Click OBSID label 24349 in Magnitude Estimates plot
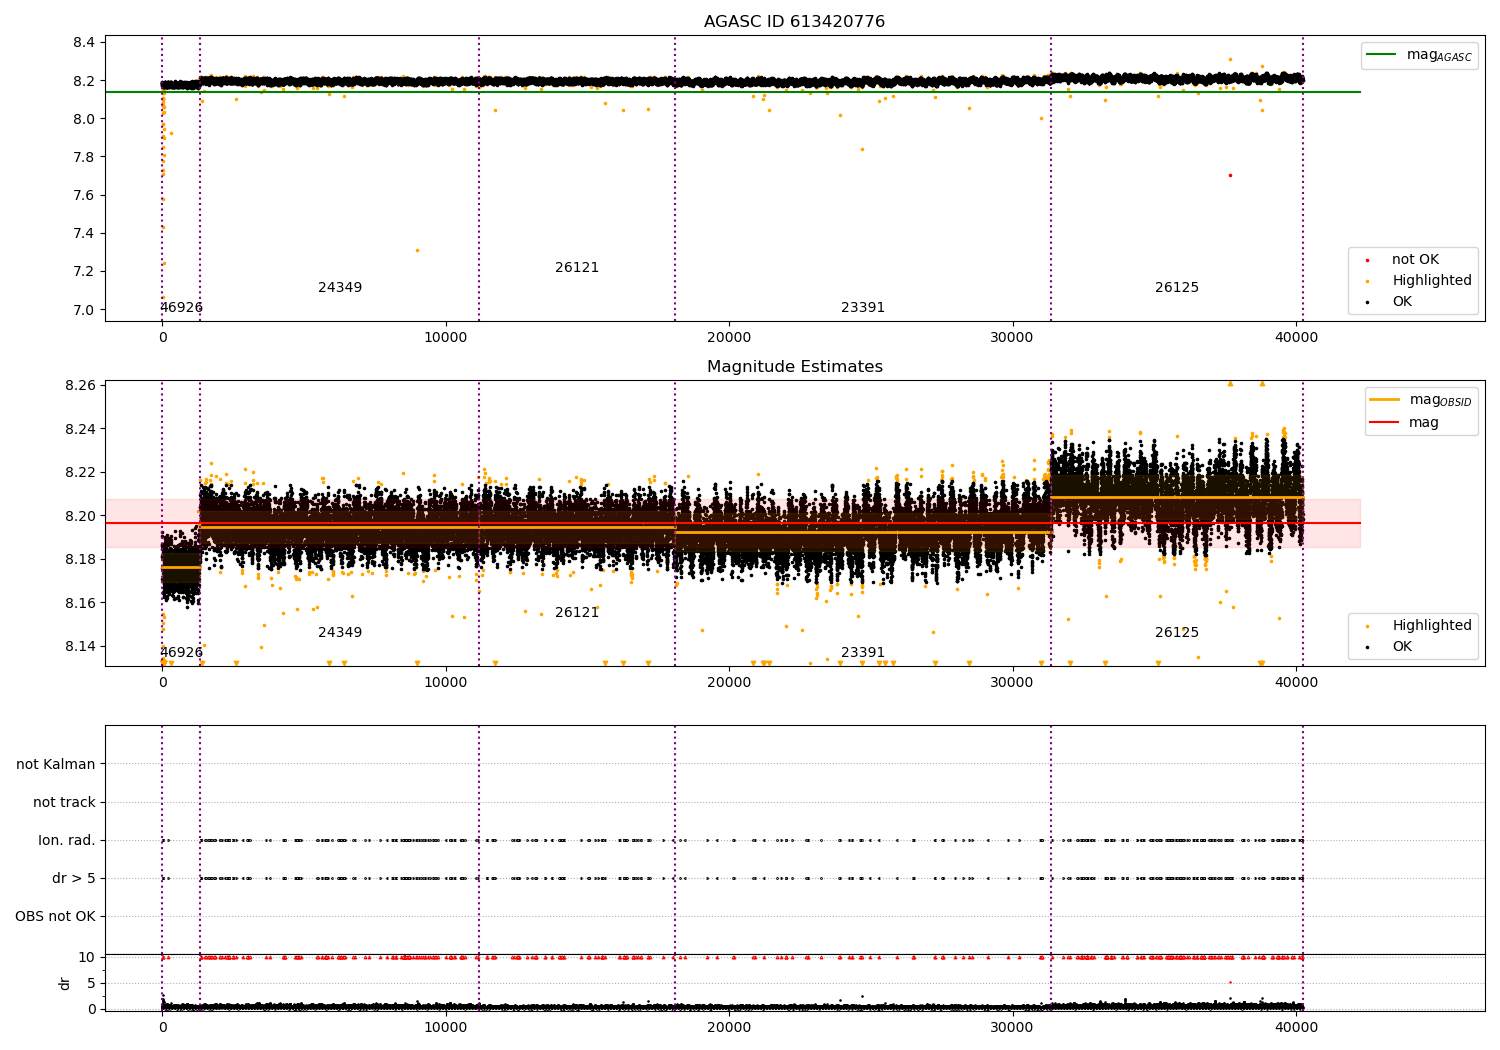Viewport: 1500px width, 1050px height. coord(340,633)
